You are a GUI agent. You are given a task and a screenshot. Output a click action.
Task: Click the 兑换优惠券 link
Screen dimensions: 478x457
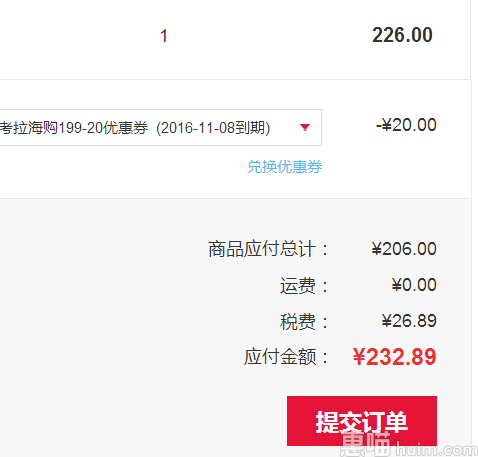(284, 167)
